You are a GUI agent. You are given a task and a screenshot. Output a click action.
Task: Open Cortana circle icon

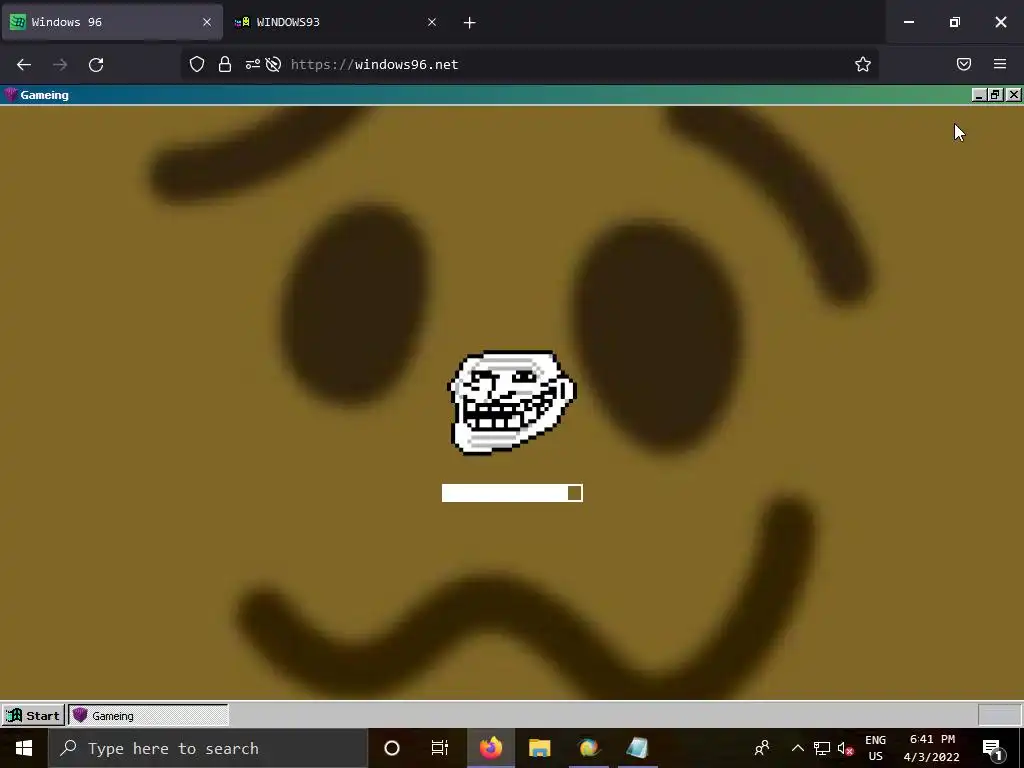coord(392,748)
